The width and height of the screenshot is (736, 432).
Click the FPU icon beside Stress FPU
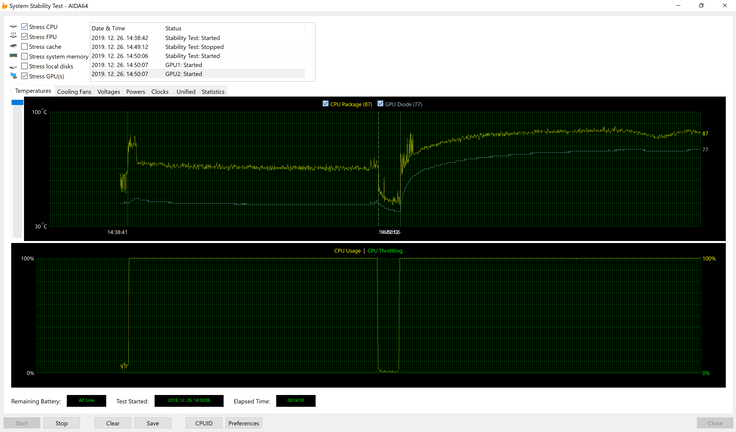[13, 36]
